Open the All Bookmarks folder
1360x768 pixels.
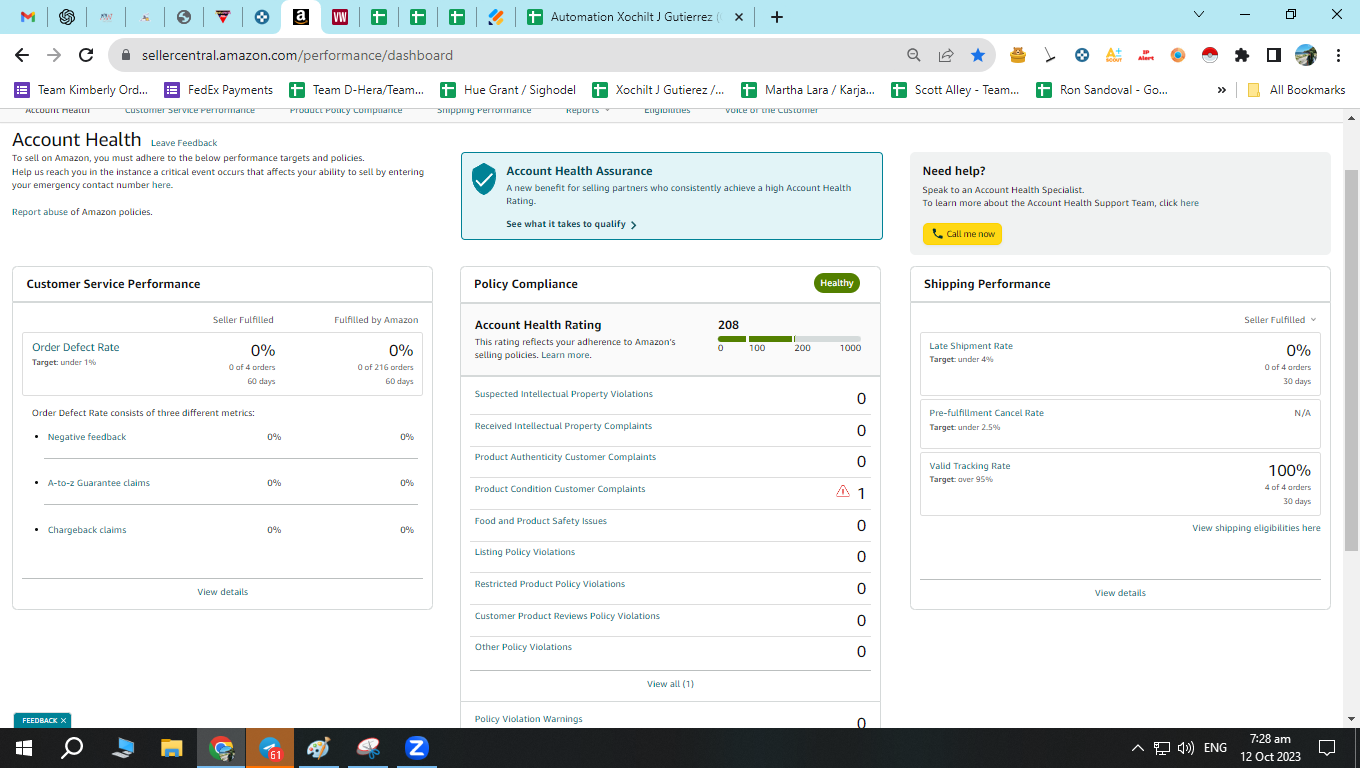(1296, 90)
